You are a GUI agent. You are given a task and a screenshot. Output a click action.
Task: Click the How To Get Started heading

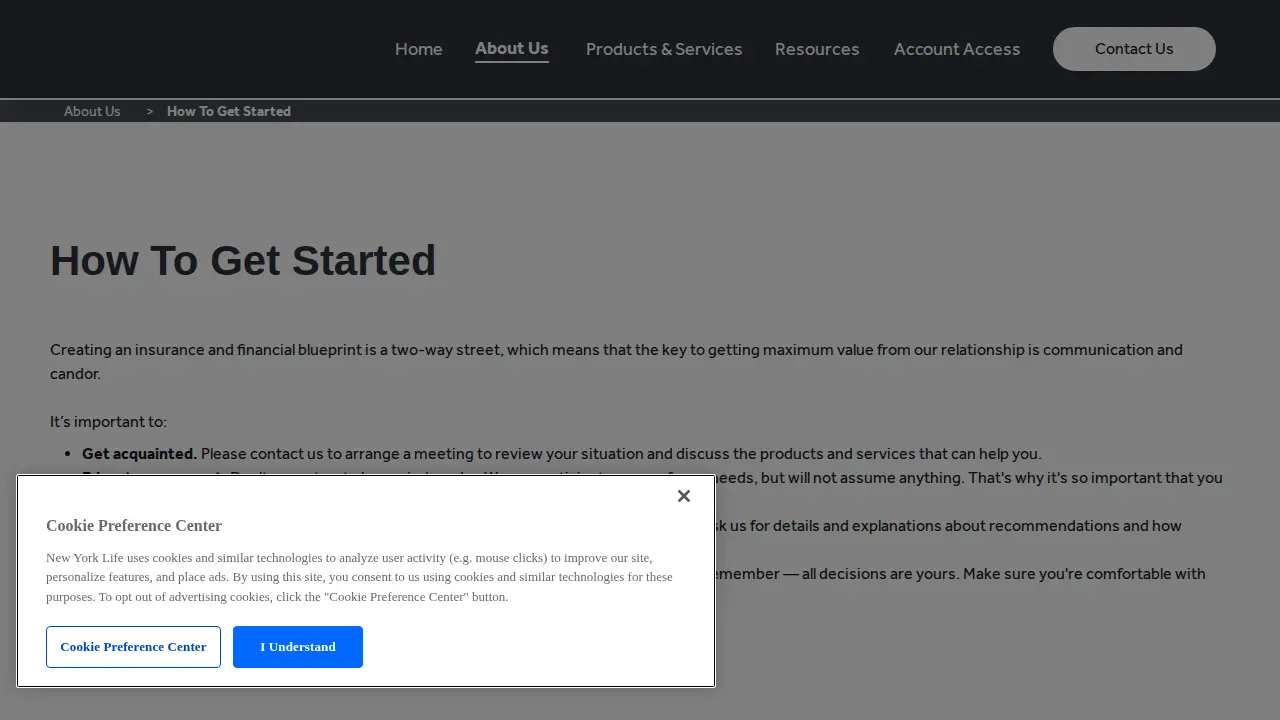(243, 261)
